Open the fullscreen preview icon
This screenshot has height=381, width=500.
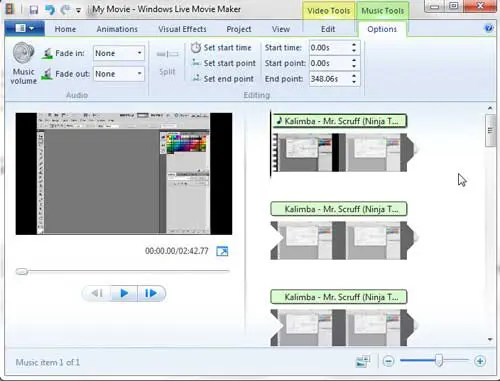pyautogui.click(x=222, y=251)
